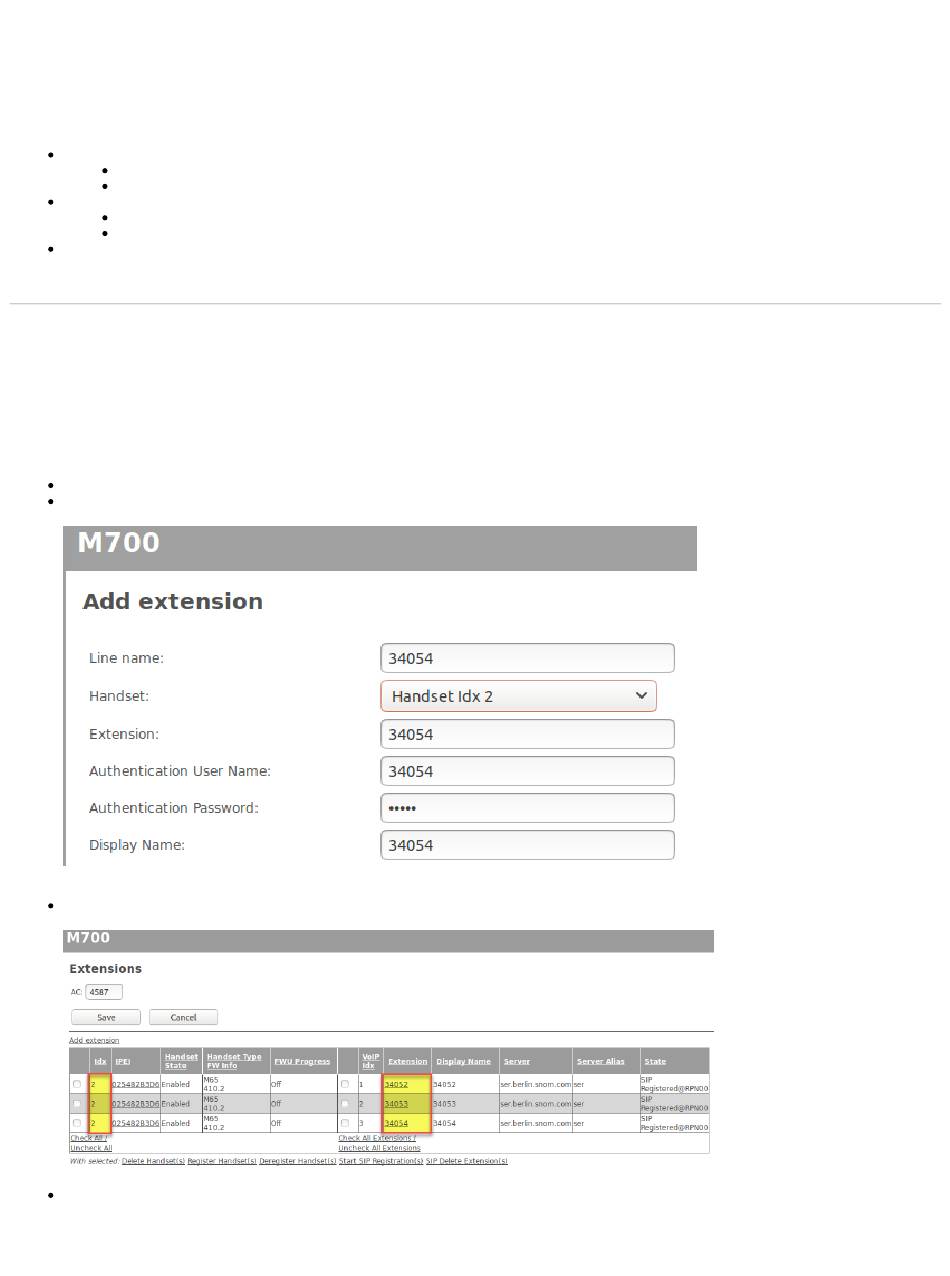This screenshot has width=950, height=1276.
Task: Sort by the Display Name column header
Action: tap(463, 1061)
